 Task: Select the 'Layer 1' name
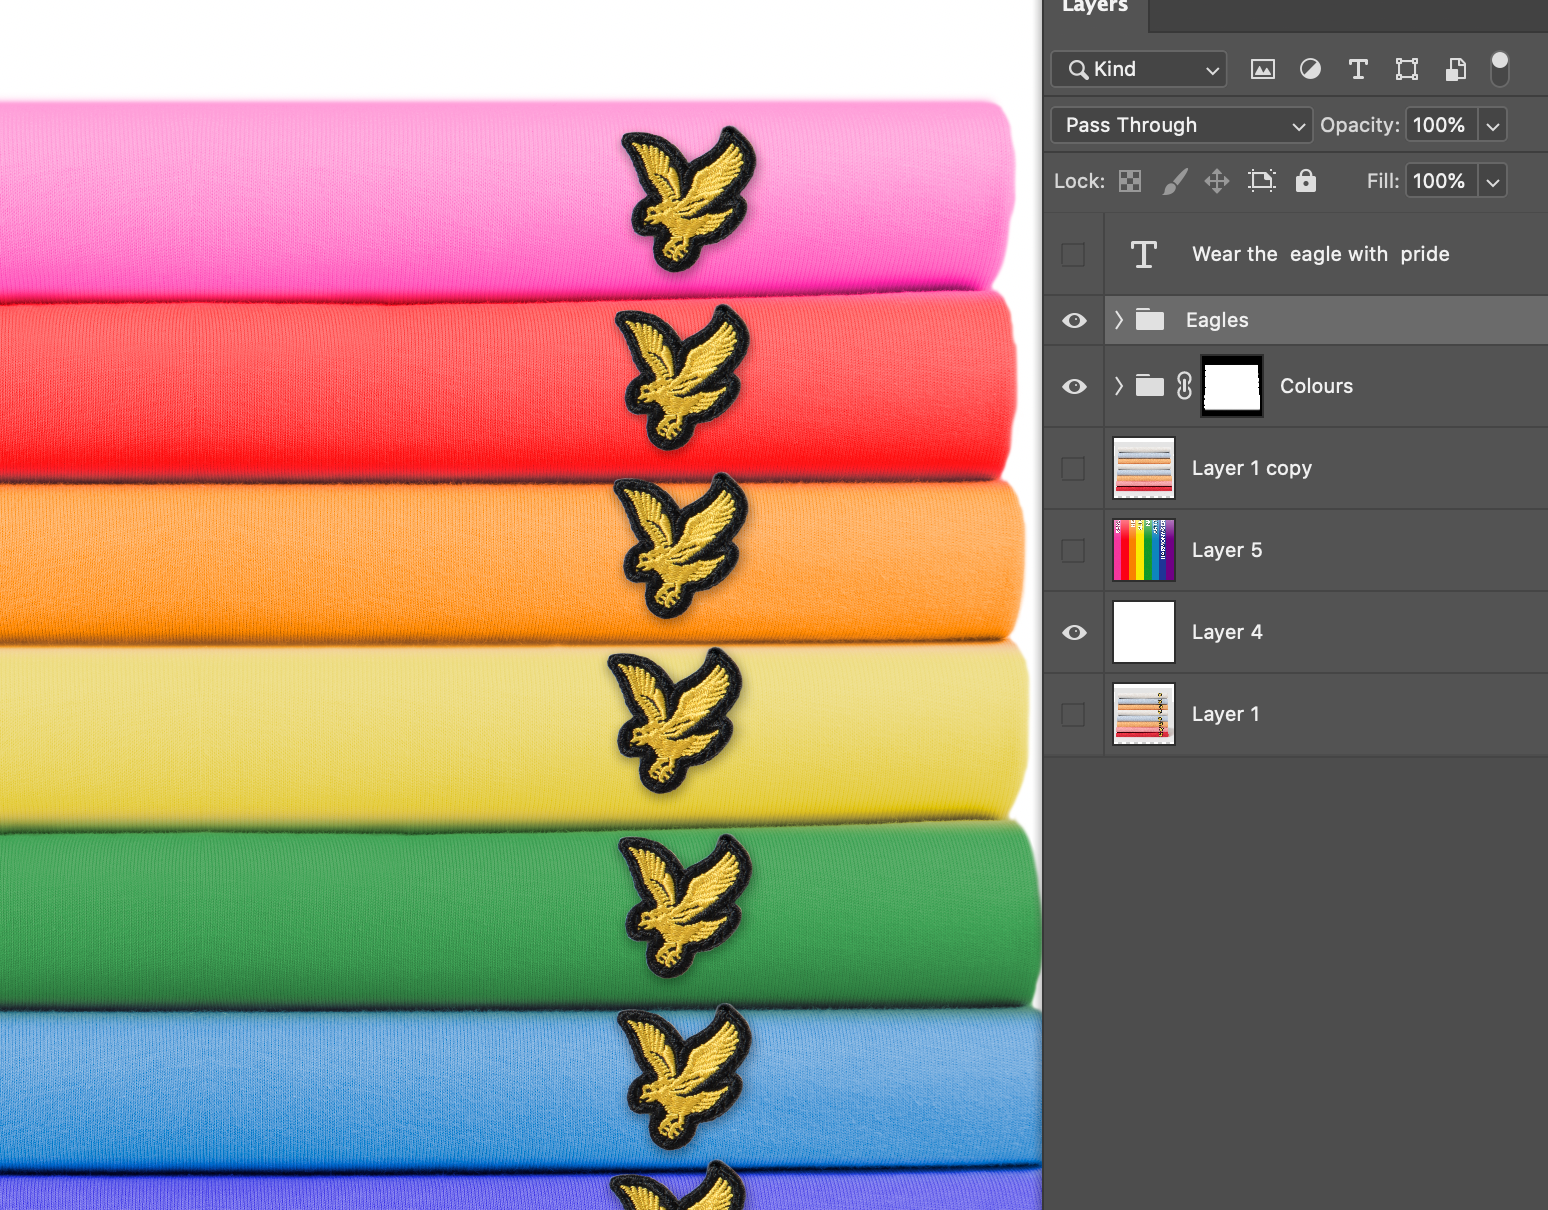[x=1226, y=714]
